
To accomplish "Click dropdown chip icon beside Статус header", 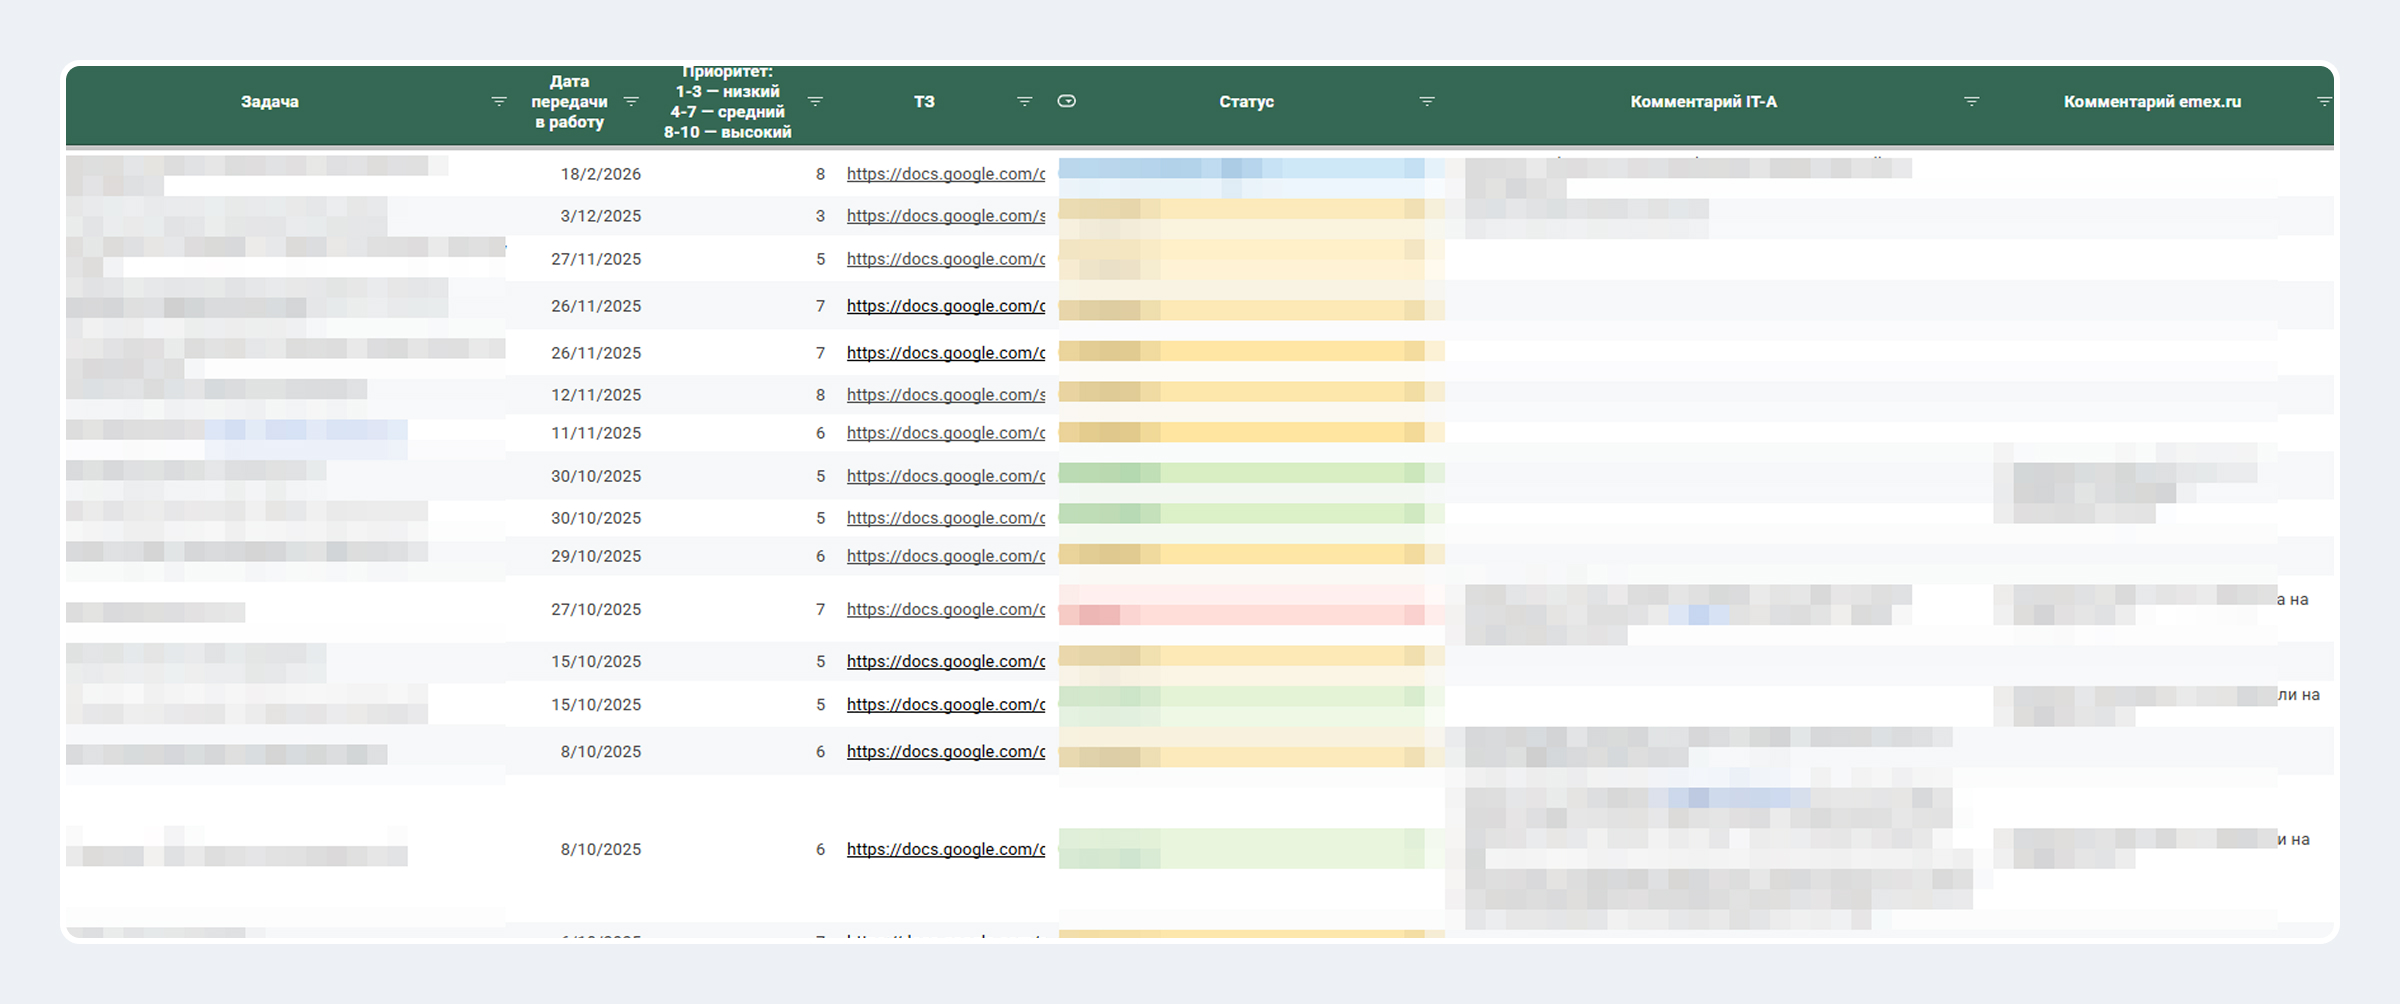I will (x=1067, y=101).
